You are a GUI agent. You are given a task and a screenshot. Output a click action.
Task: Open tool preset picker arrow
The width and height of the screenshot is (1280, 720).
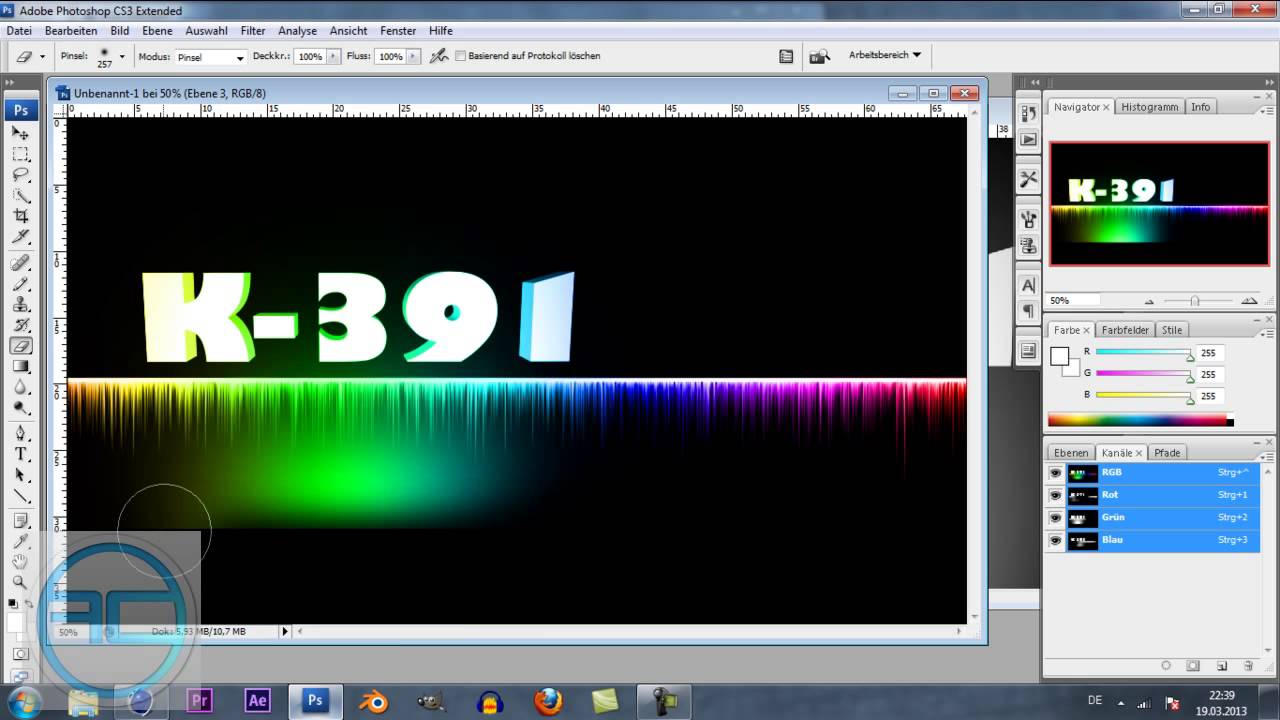pos(41,57)
